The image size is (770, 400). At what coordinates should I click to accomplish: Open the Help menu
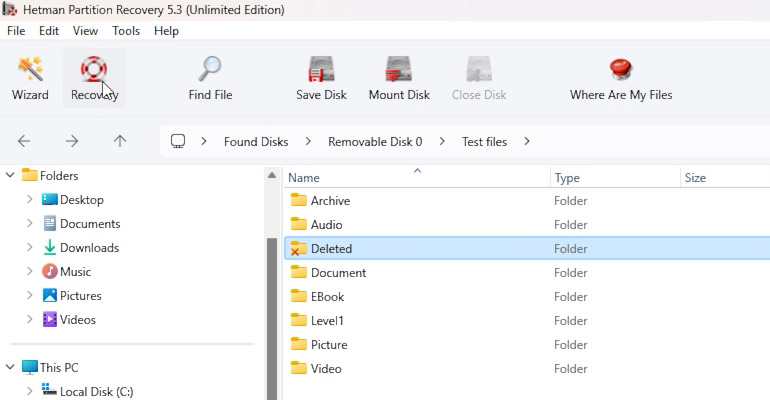(166, 31)
